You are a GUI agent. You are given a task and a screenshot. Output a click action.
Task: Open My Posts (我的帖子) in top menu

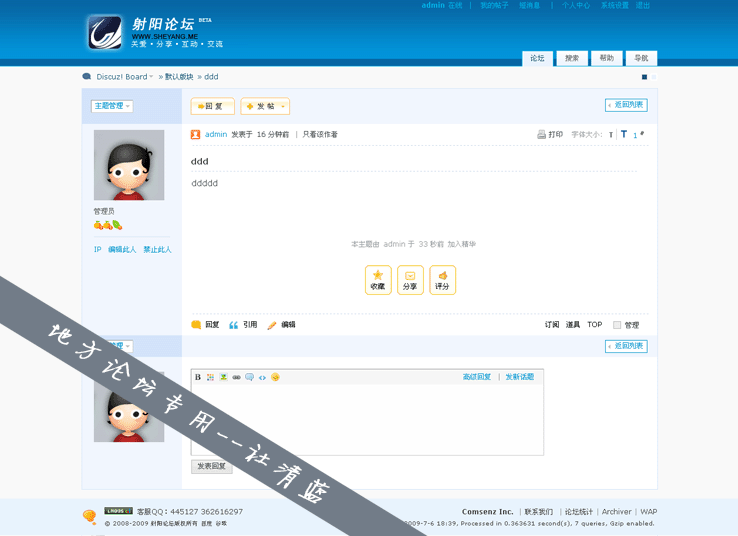494,5
